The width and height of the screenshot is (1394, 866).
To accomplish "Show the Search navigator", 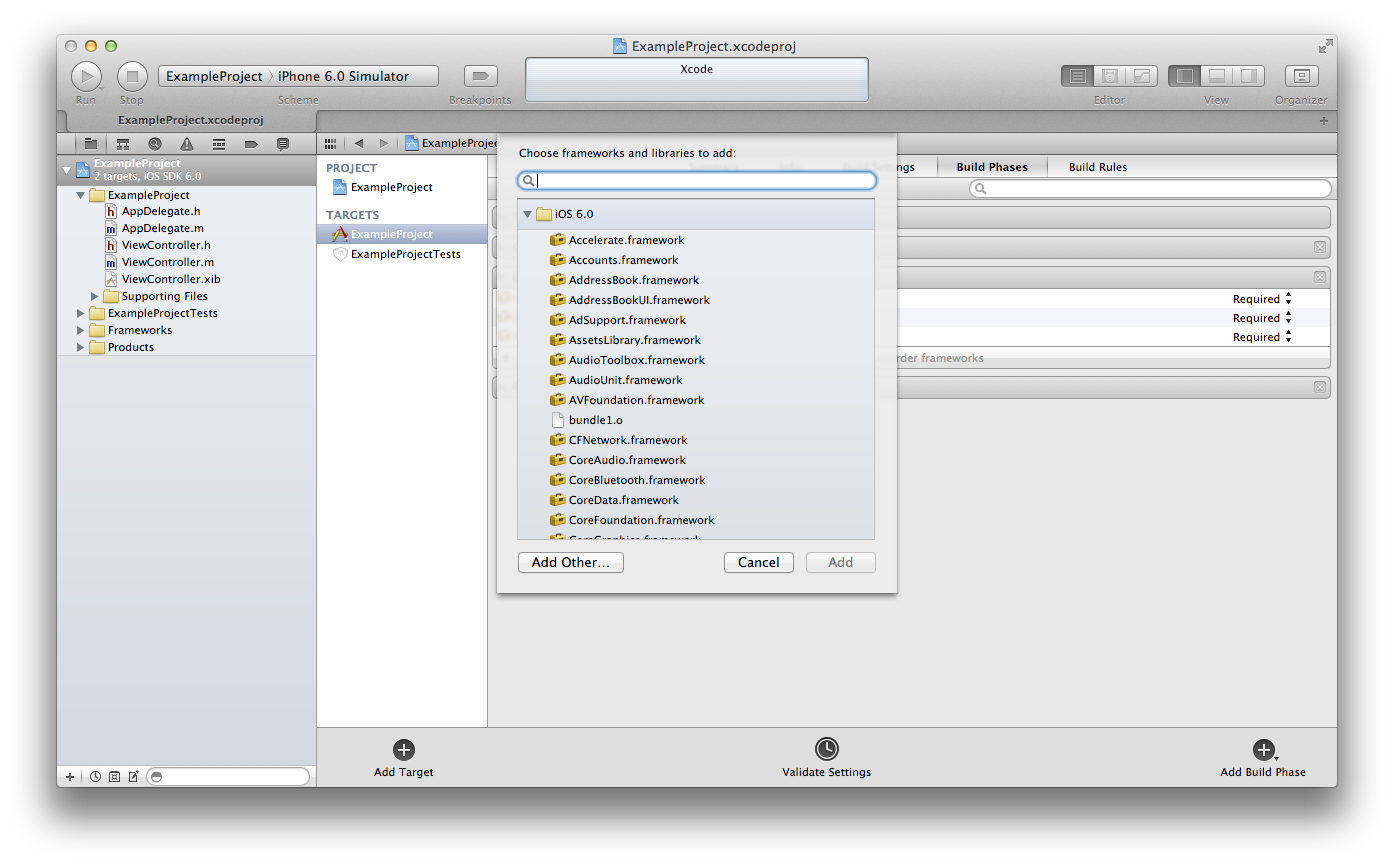I will [x=155, y=144].
